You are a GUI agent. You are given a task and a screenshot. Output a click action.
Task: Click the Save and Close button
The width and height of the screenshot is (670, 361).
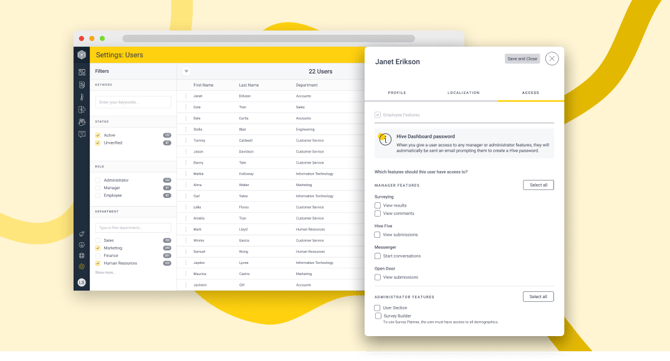pos(522,59)
